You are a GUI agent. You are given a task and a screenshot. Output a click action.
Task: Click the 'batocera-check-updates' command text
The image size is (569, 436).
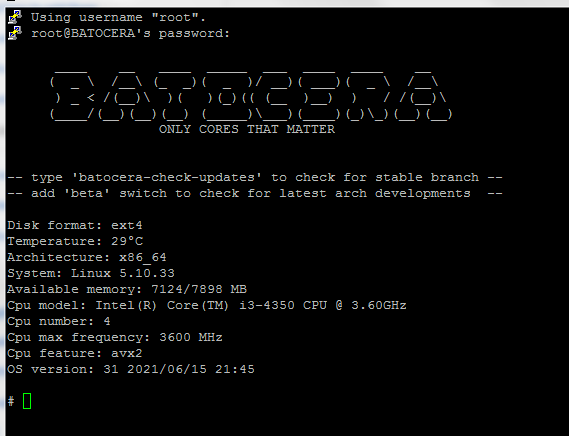tap(167, 178)
